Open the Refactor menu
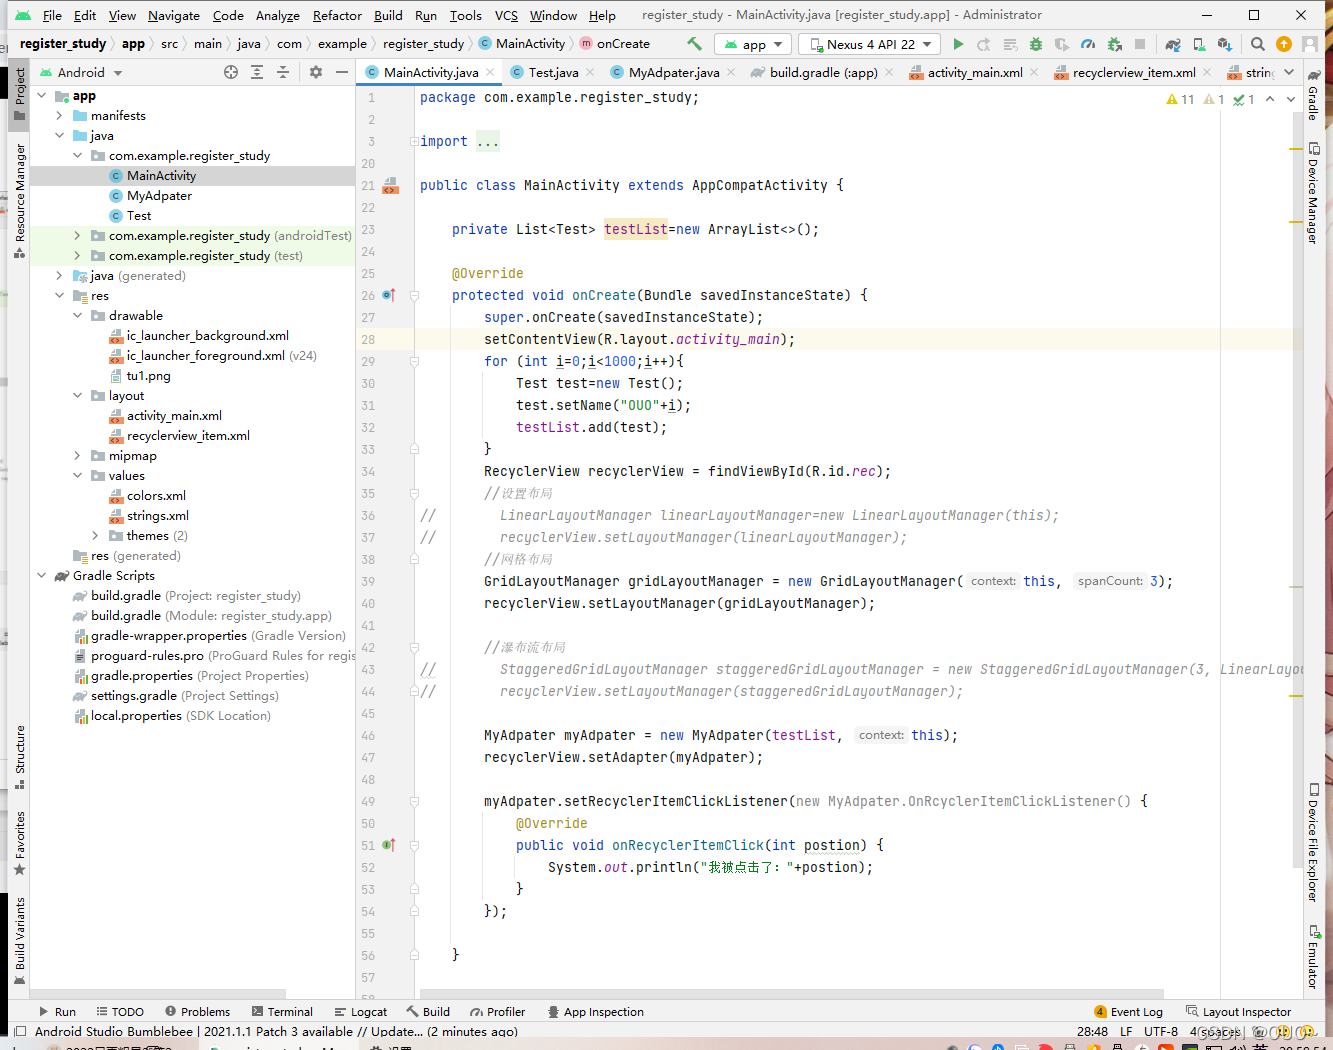 337,15
